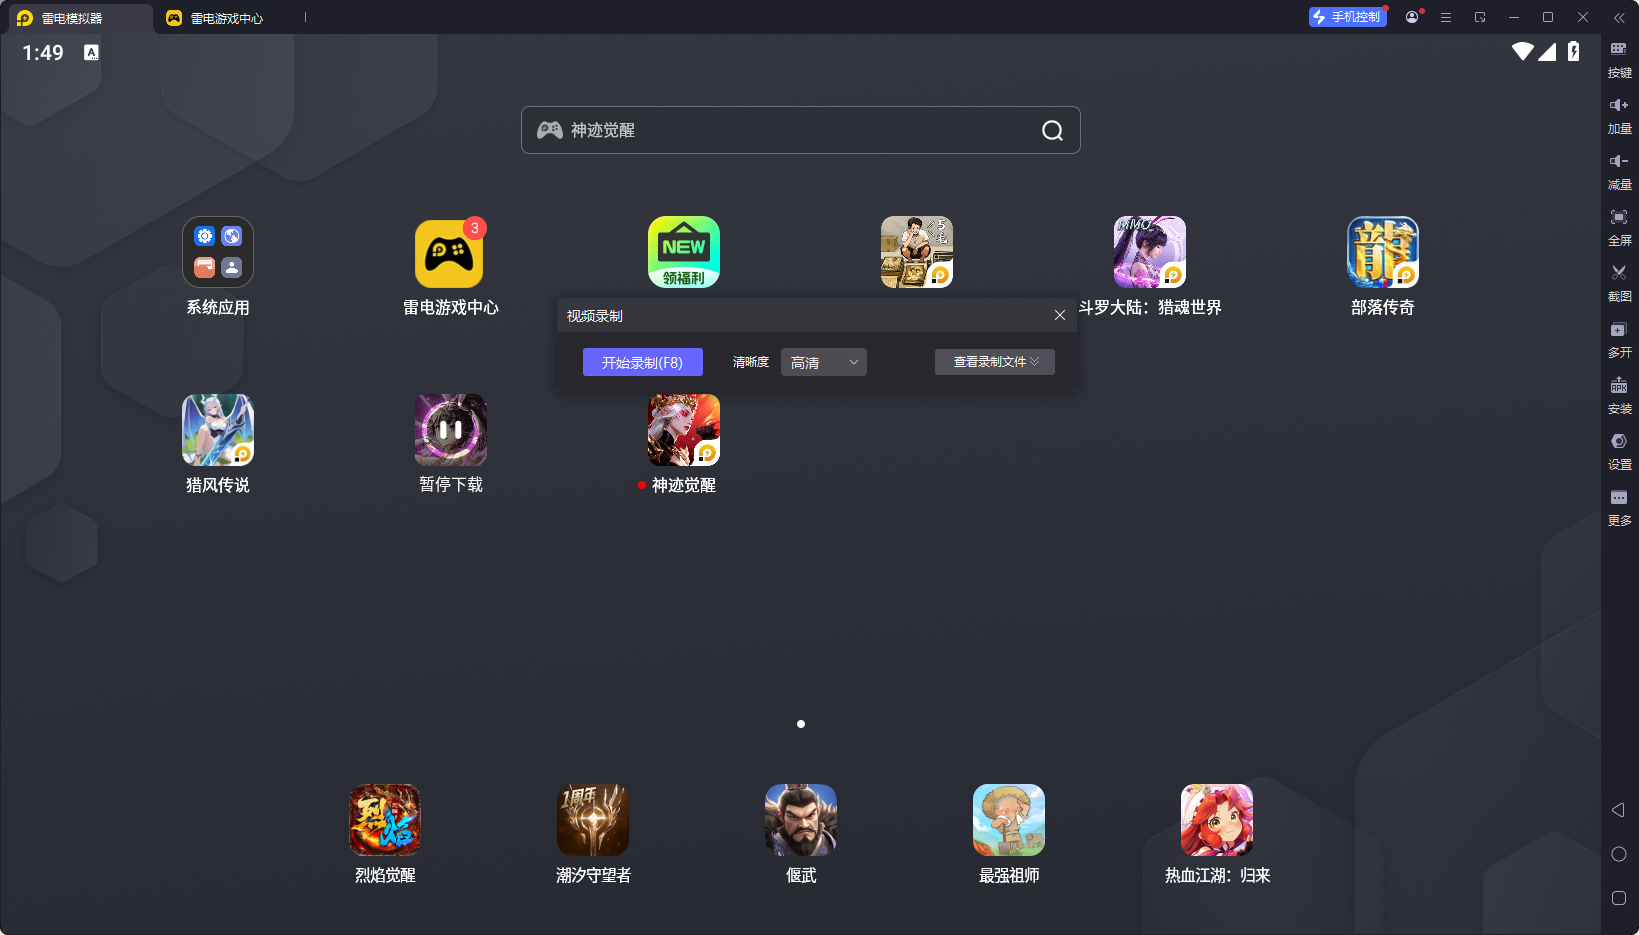Click 开始录制(F8) to start recording

(643, 362)
